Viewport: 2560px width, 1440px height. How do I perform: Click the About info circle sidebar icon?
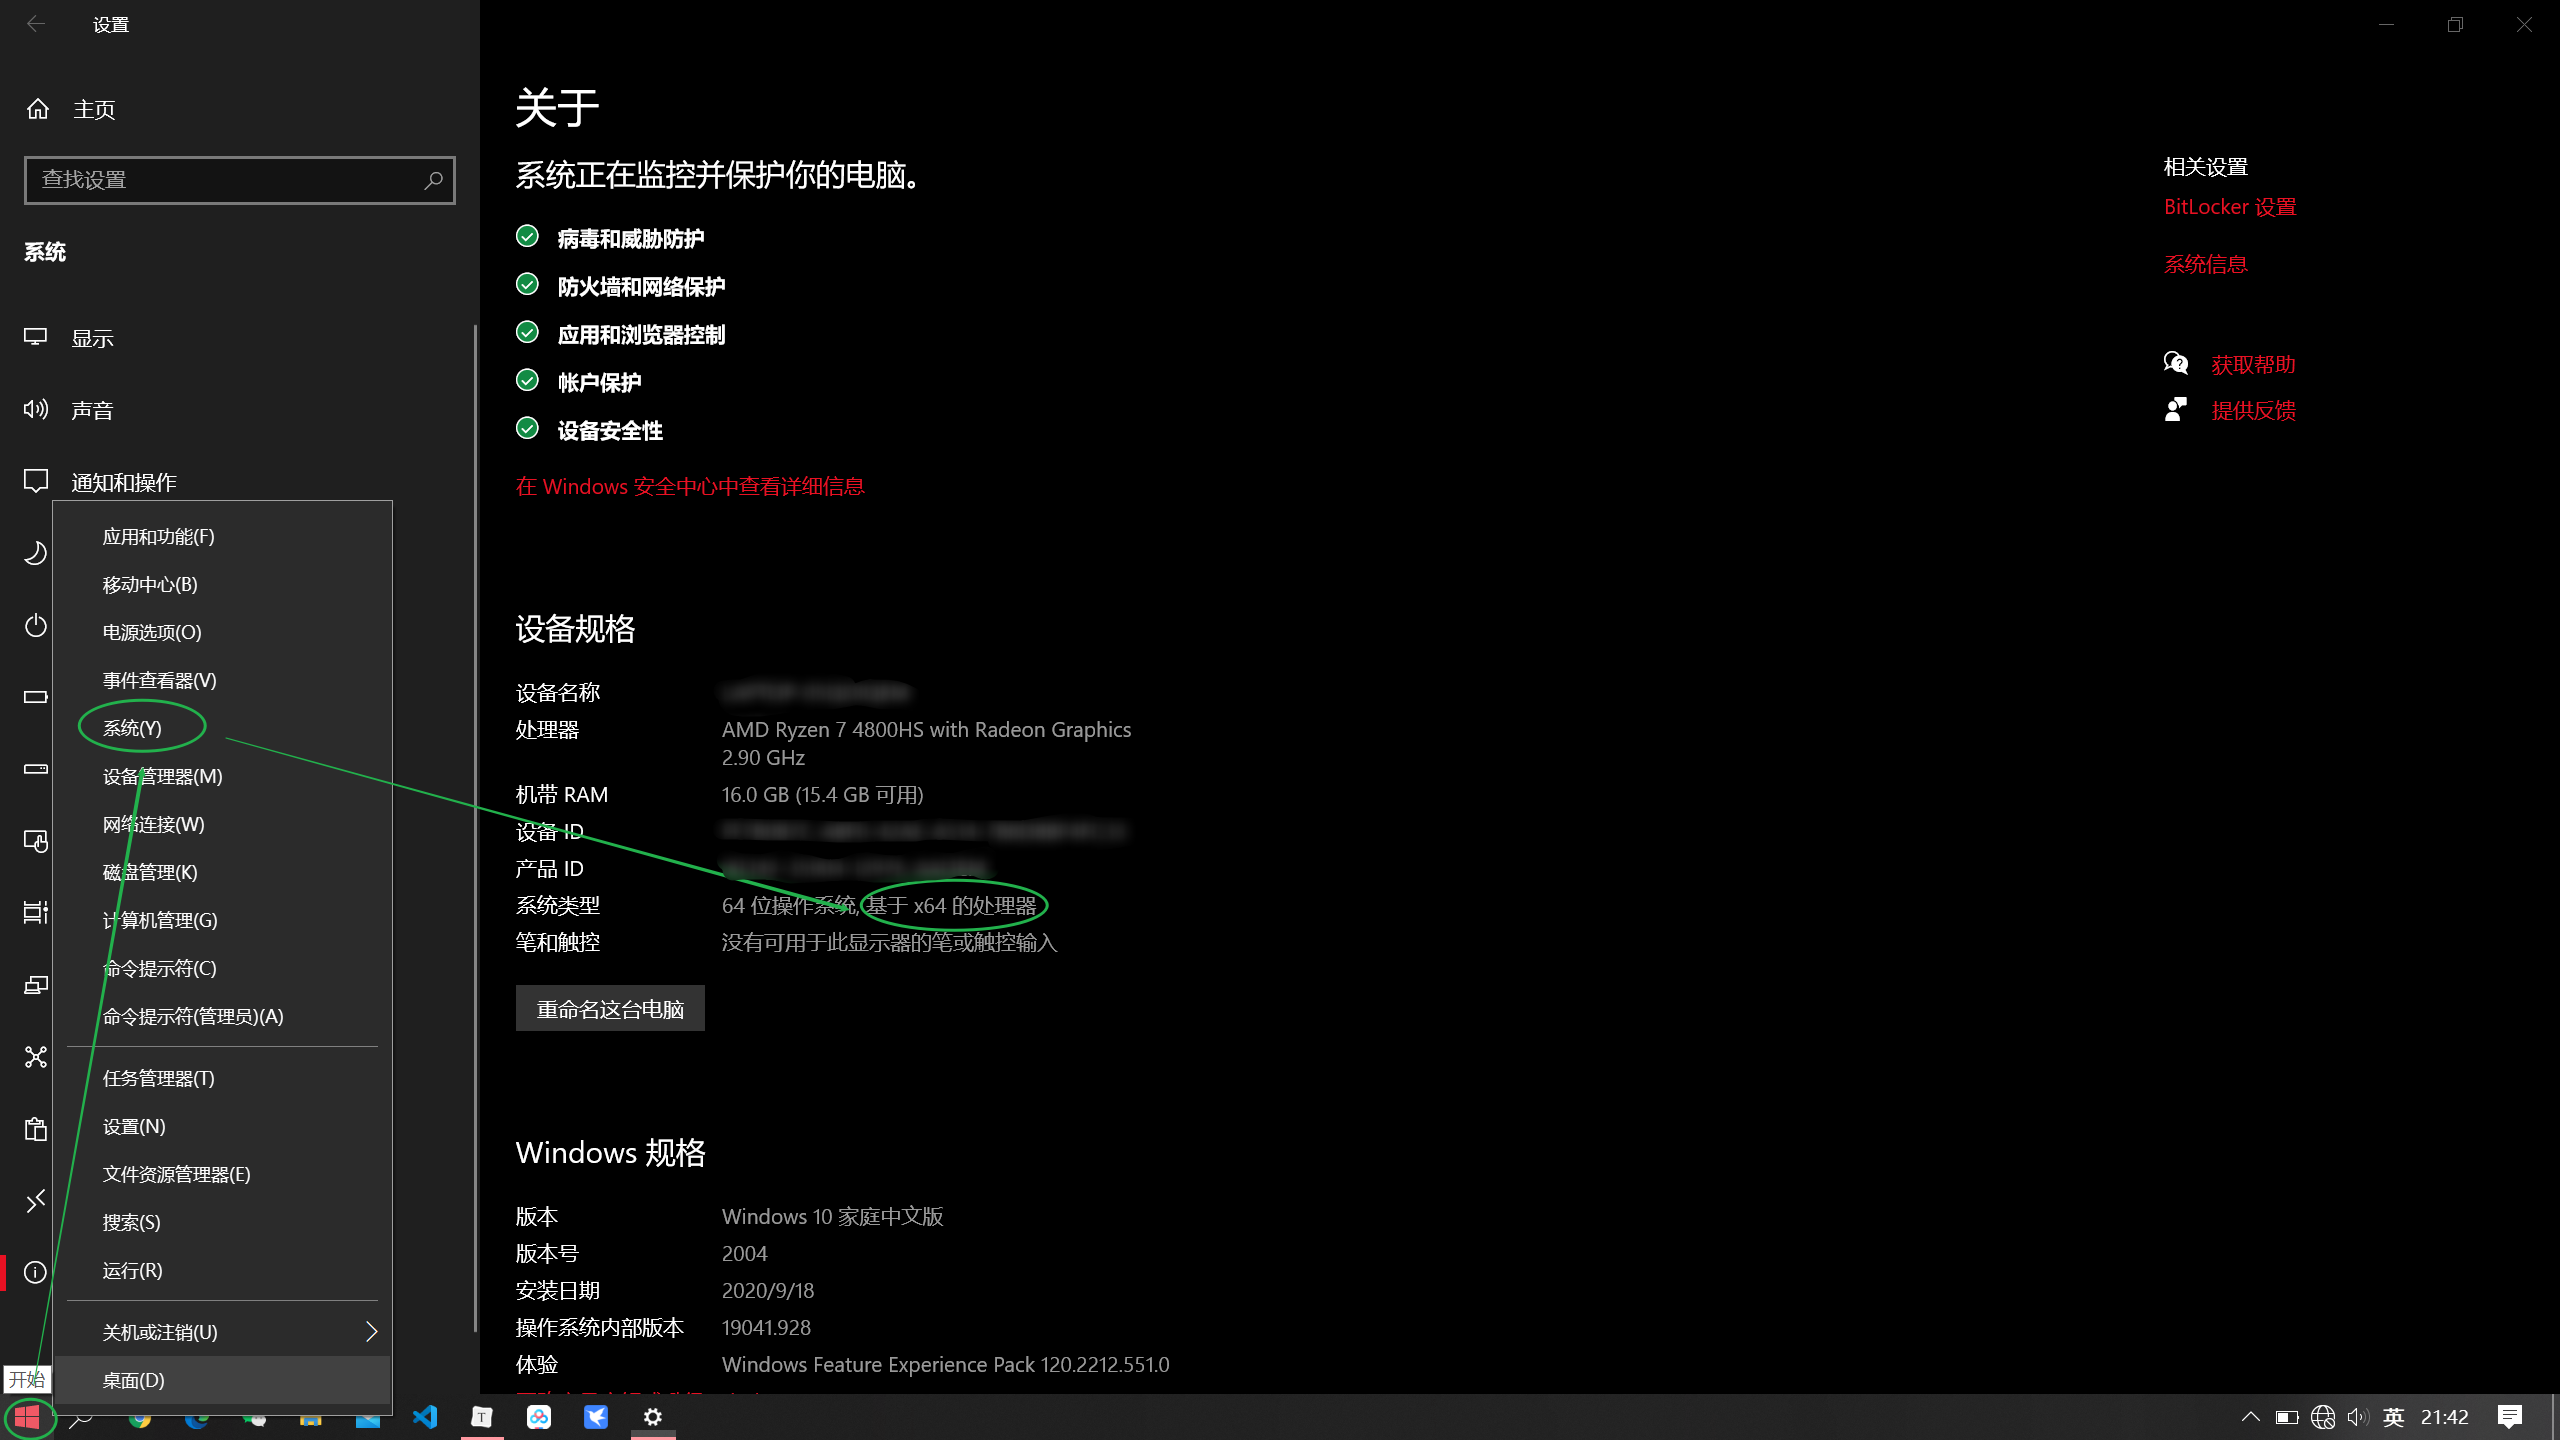(x=35, y=1272)
